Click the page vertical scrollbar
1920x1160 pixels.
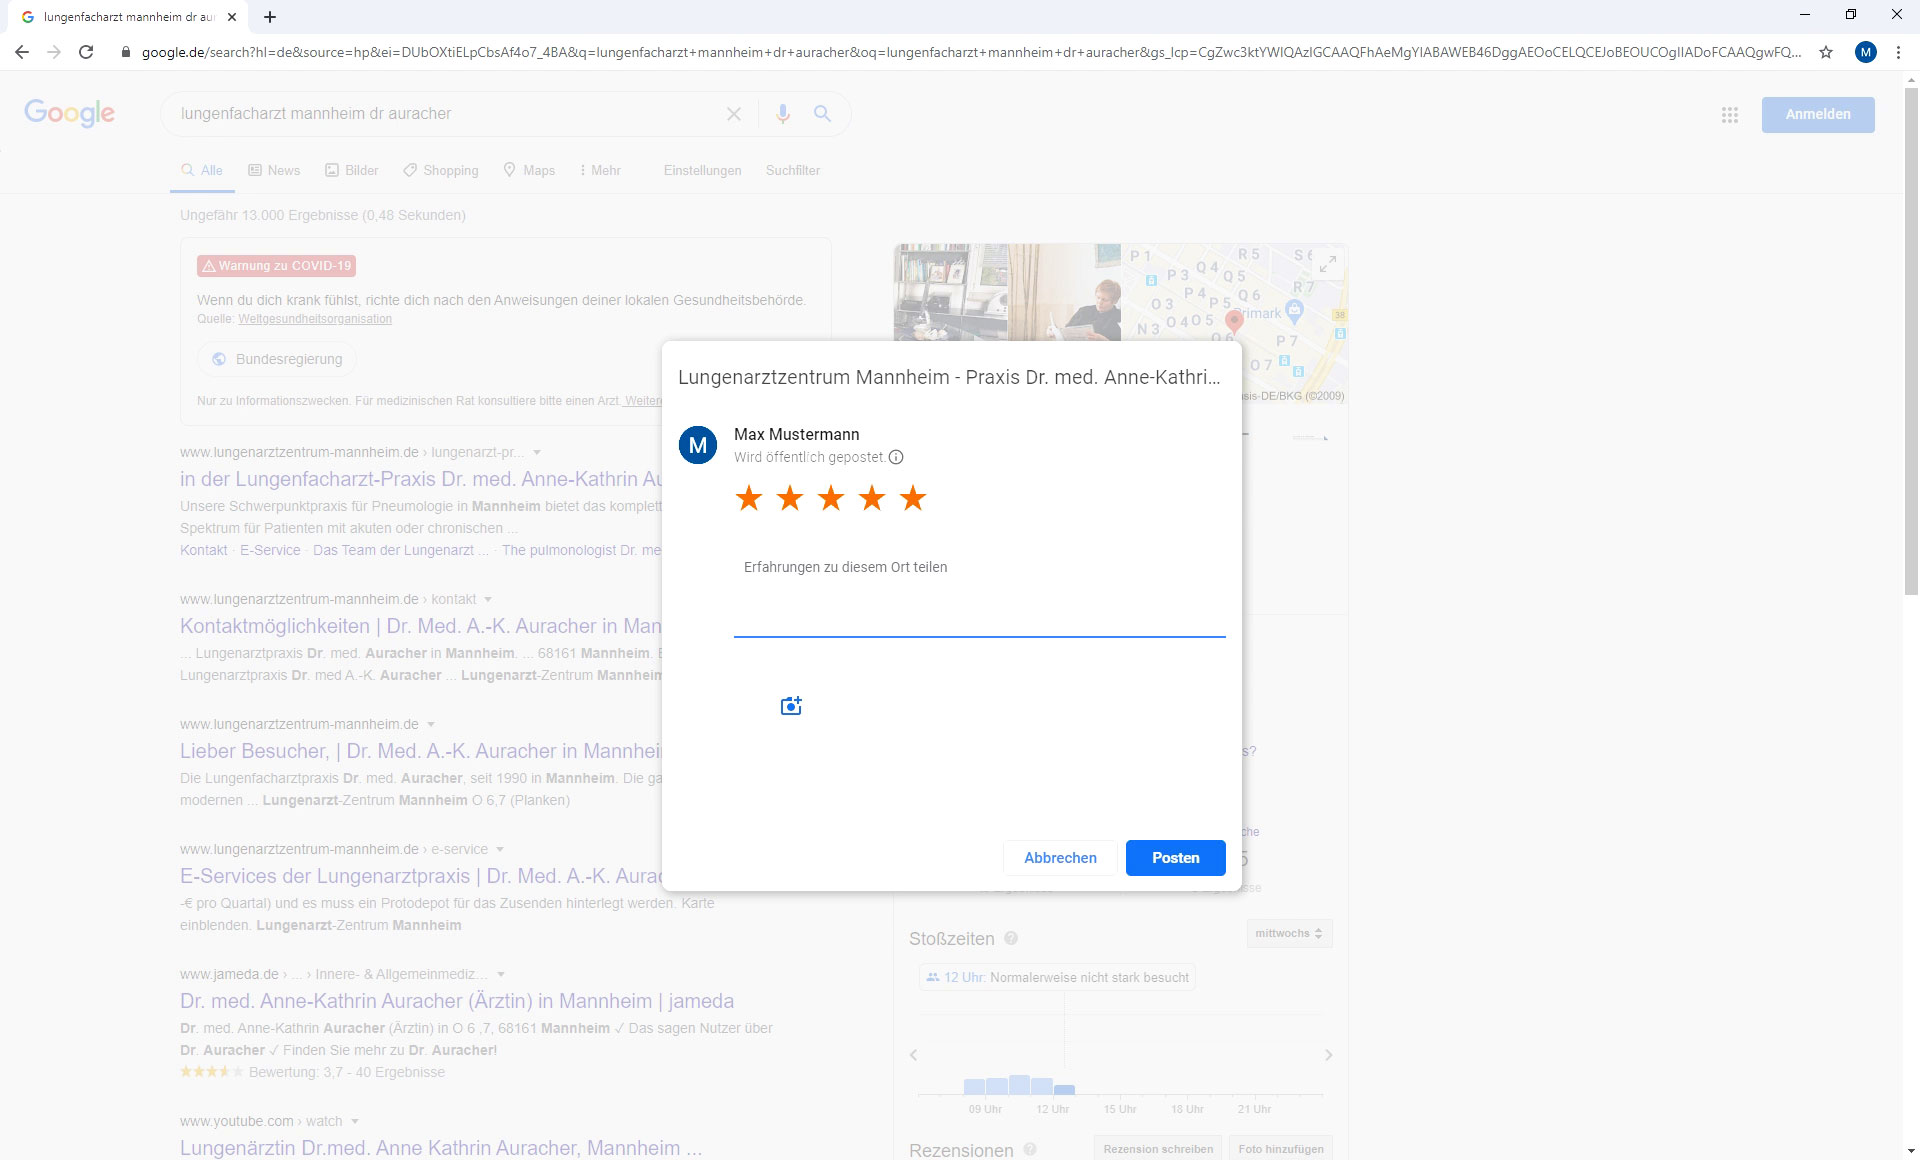tap(1911, 340)
